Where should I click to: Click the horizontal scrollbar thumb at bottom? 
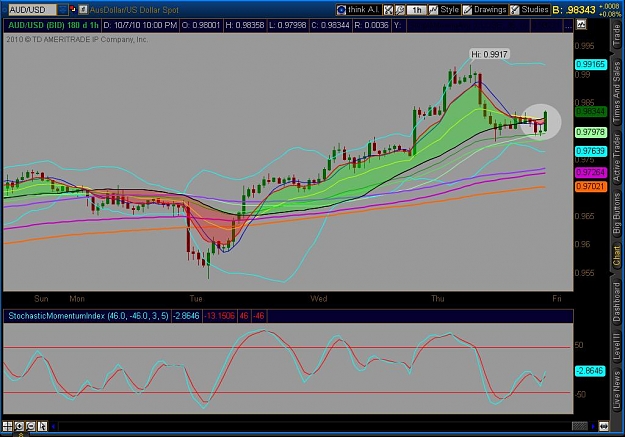tap(580, 426)
